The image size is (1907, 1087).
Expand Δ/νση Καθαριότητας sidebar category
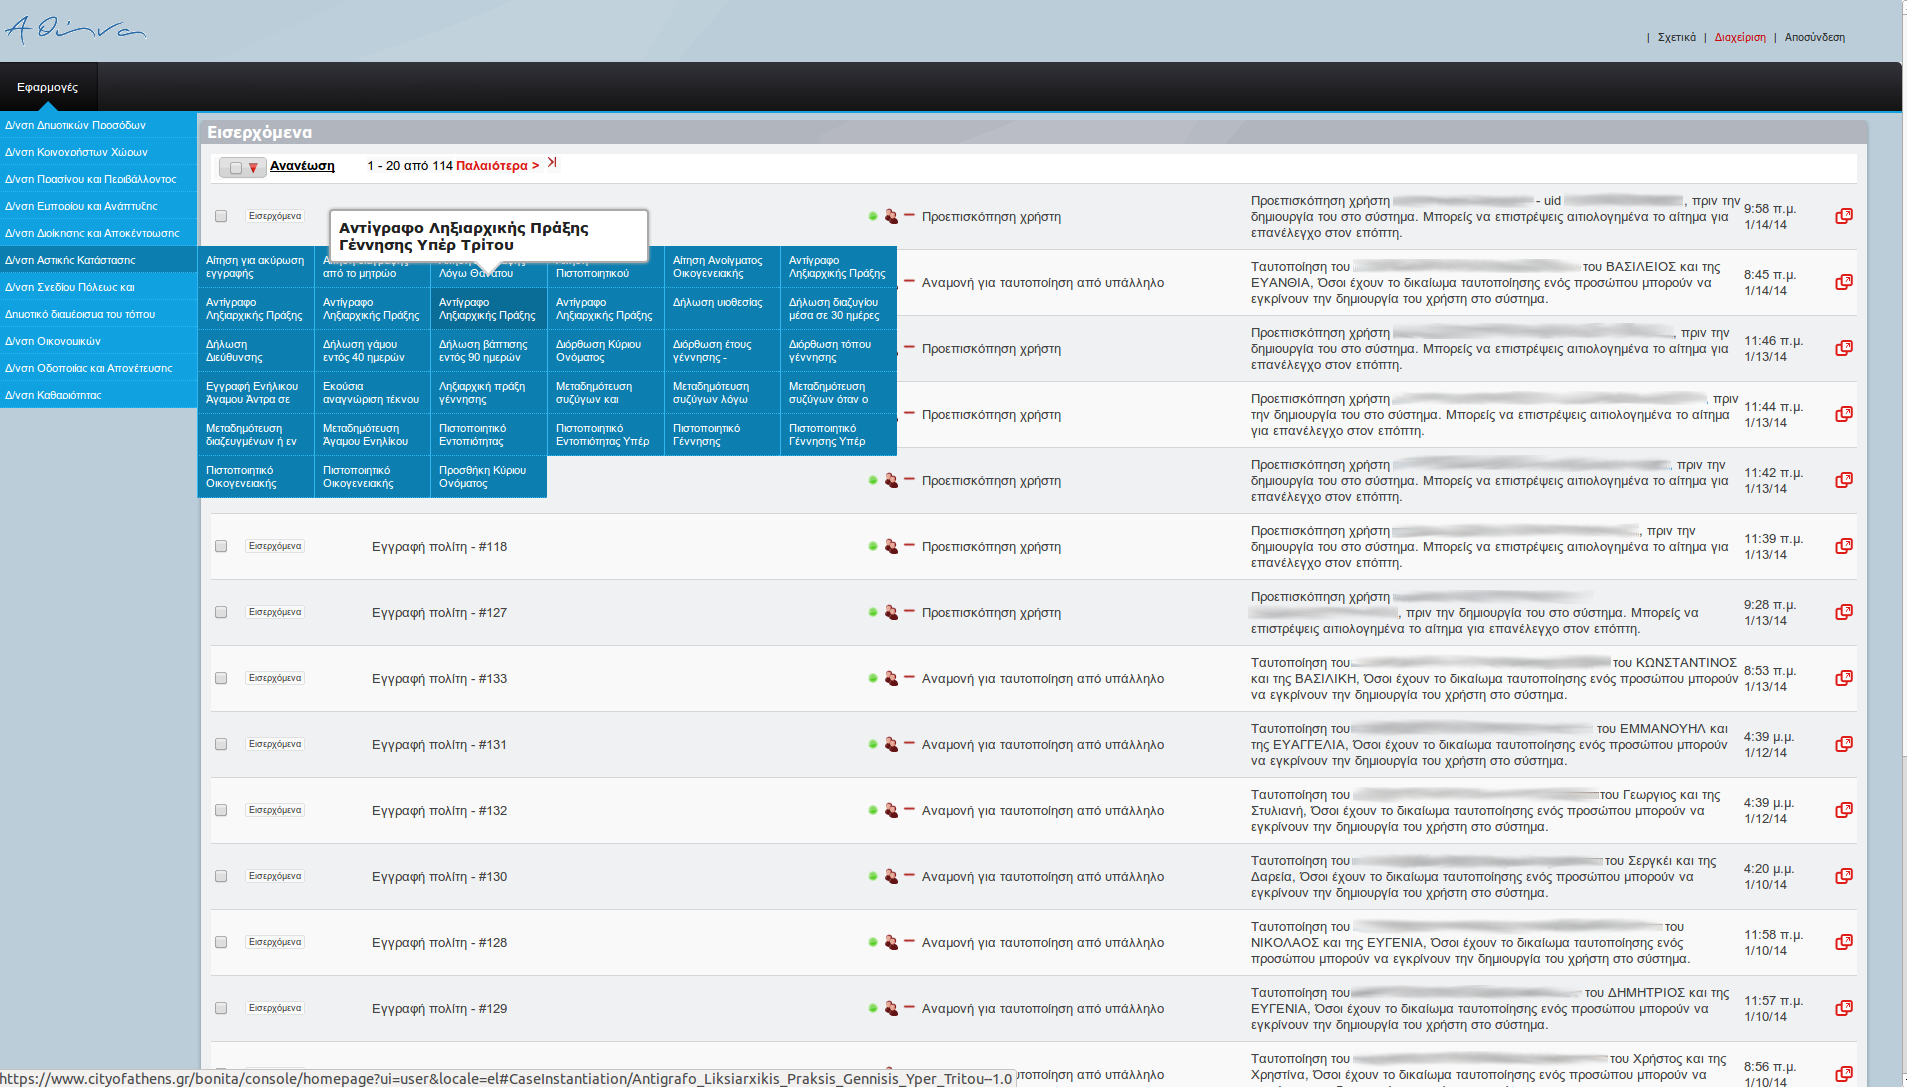click(53, 395)
